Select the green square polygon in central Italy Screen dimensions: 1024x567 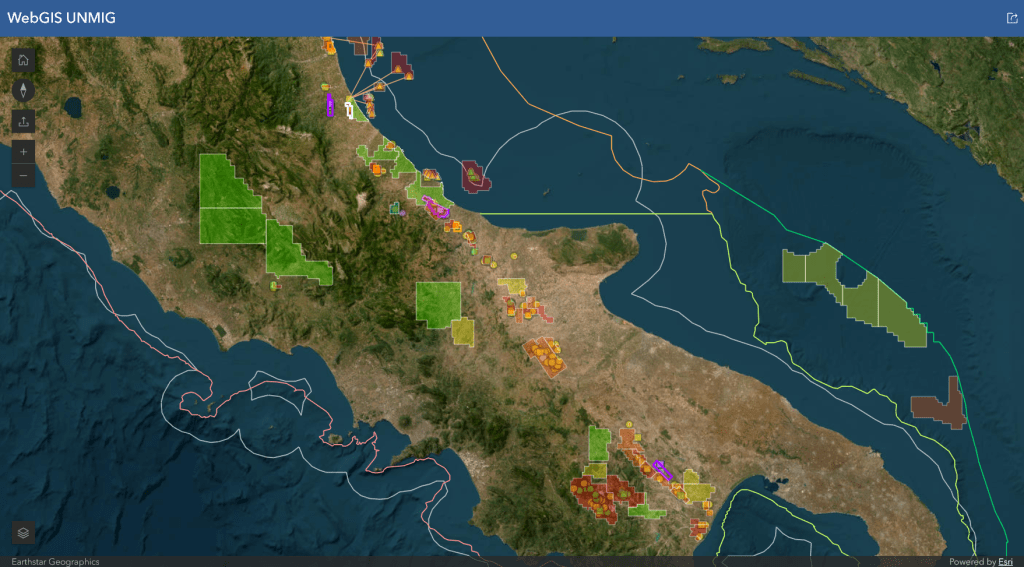pos(438,303)
